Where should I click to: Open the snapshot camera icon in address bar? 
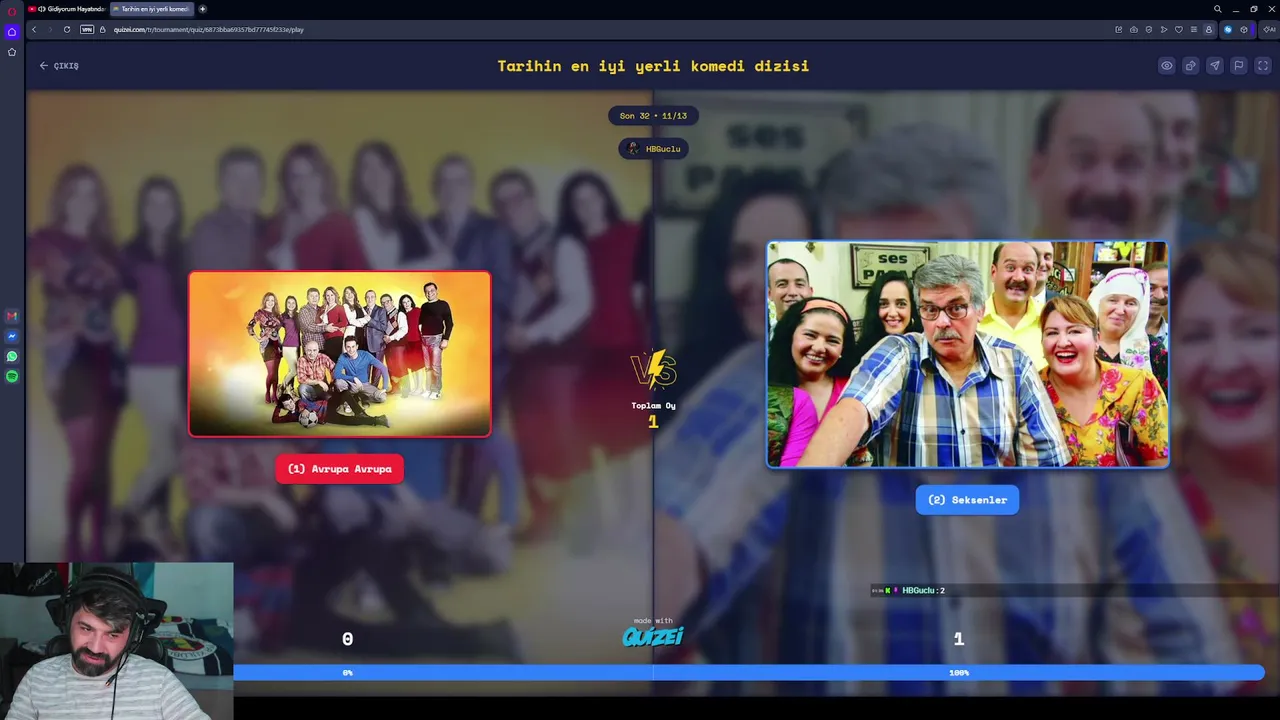[x=1133, y=29]
